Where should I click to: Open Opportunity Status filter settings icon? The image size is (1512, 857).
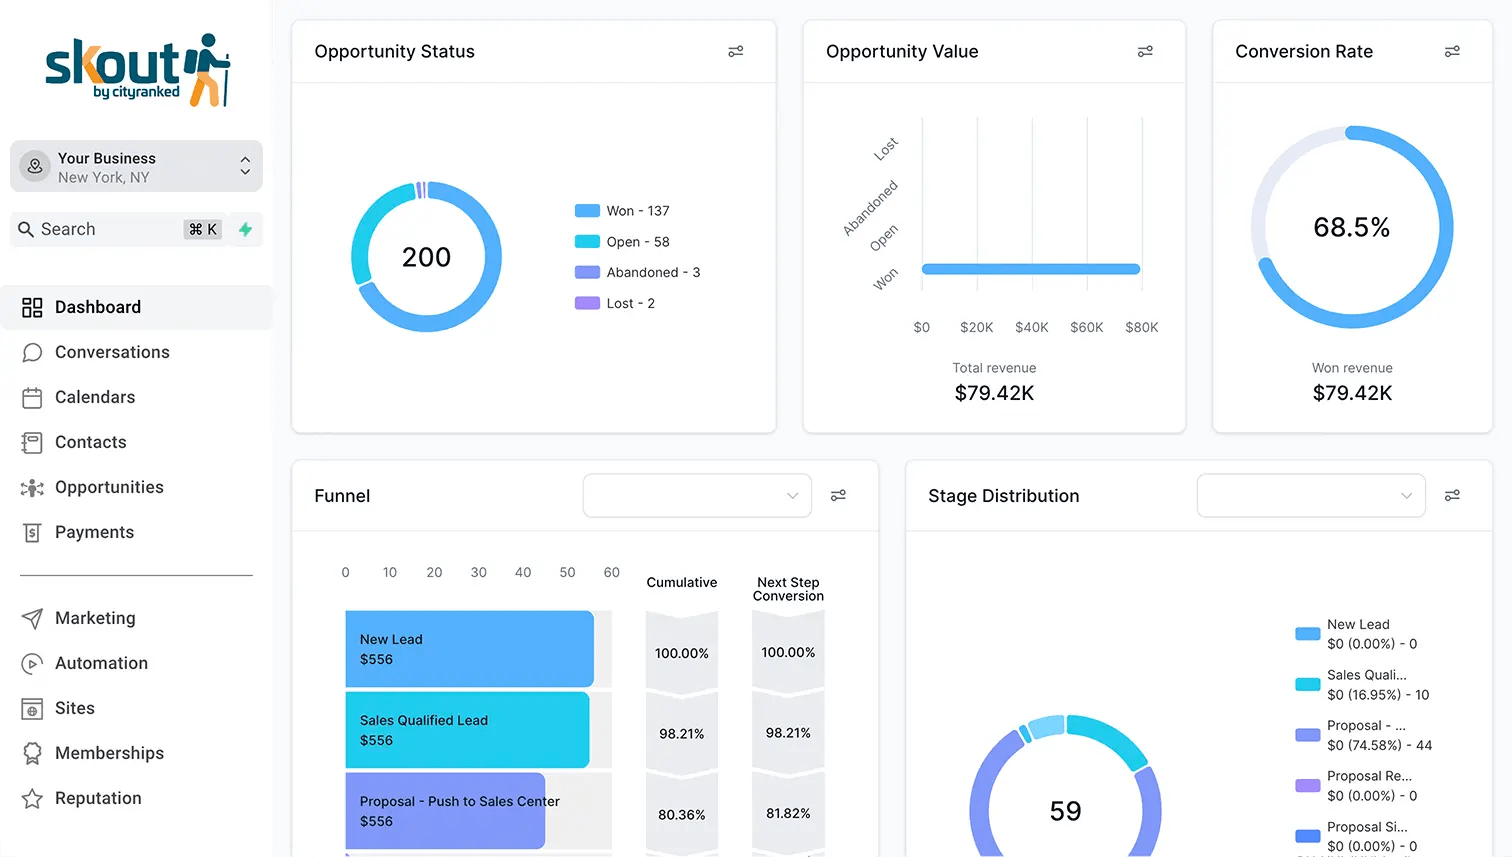(736, 51)
